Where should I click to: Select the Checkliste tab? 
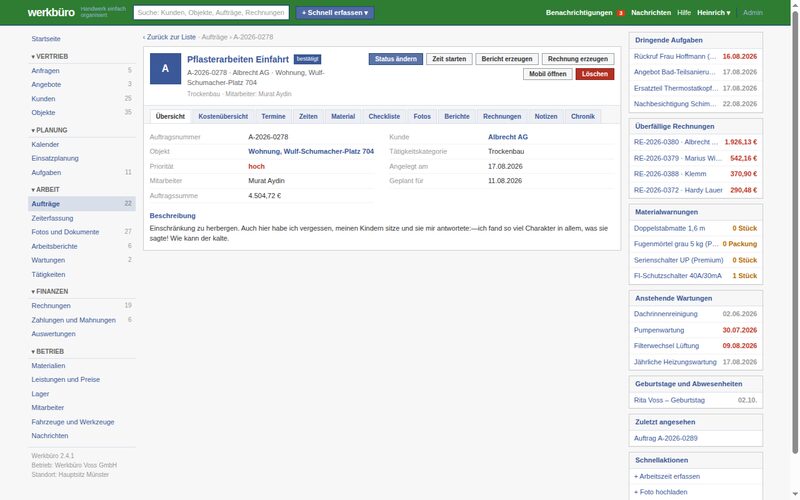click(x=384, y=116)
